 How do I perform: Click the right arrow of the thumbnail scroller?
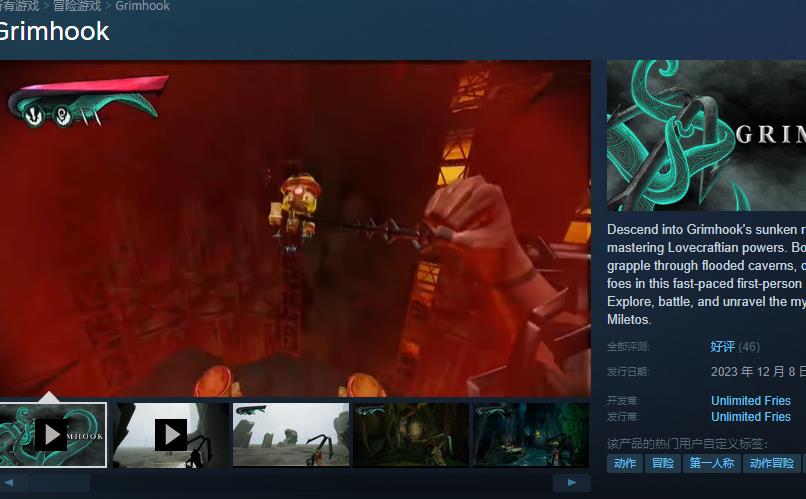coord(572,483)
